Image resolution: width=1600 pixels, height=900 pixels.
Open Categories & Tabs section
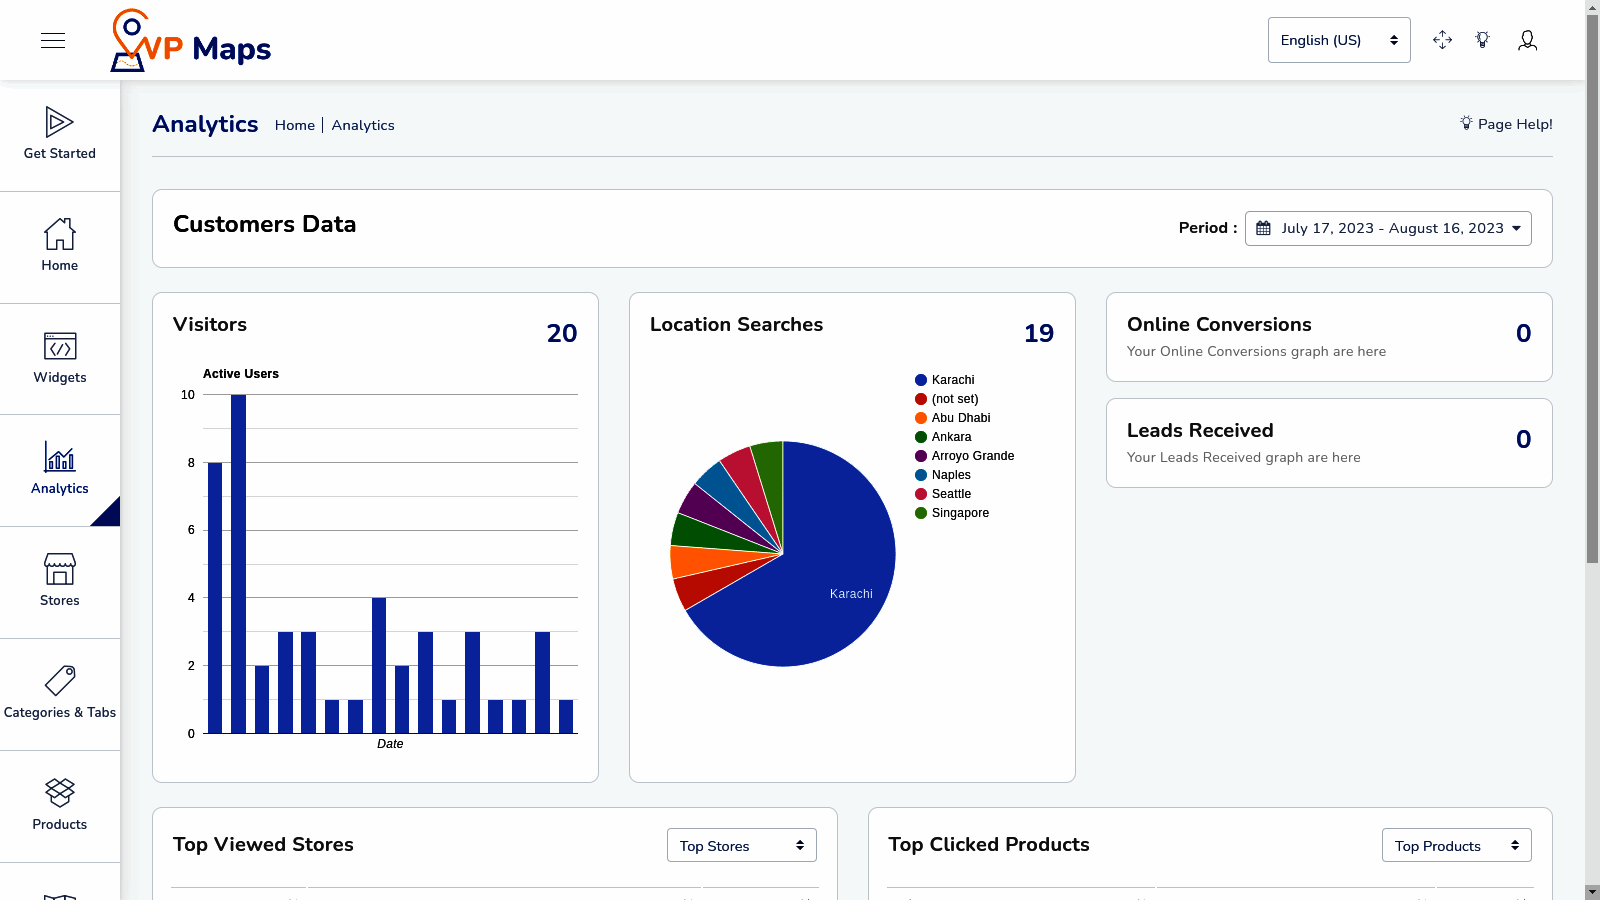pos(60,693)
